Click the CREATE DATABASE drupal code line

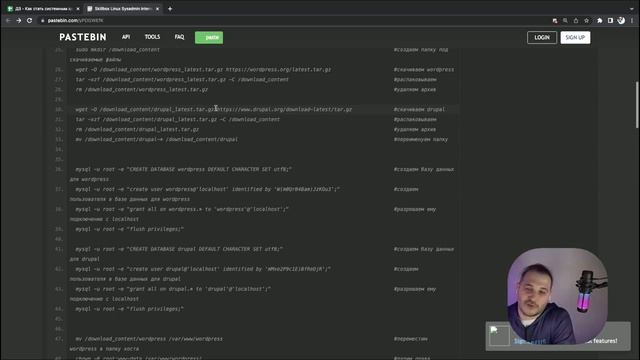179,249
